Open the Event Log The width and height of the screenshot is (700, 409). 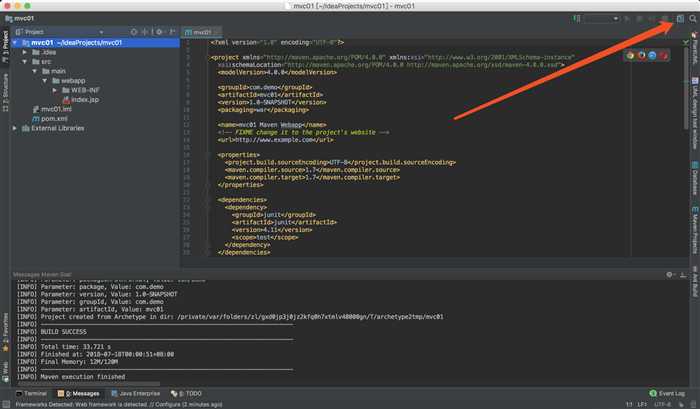click(x=667, y=393)
